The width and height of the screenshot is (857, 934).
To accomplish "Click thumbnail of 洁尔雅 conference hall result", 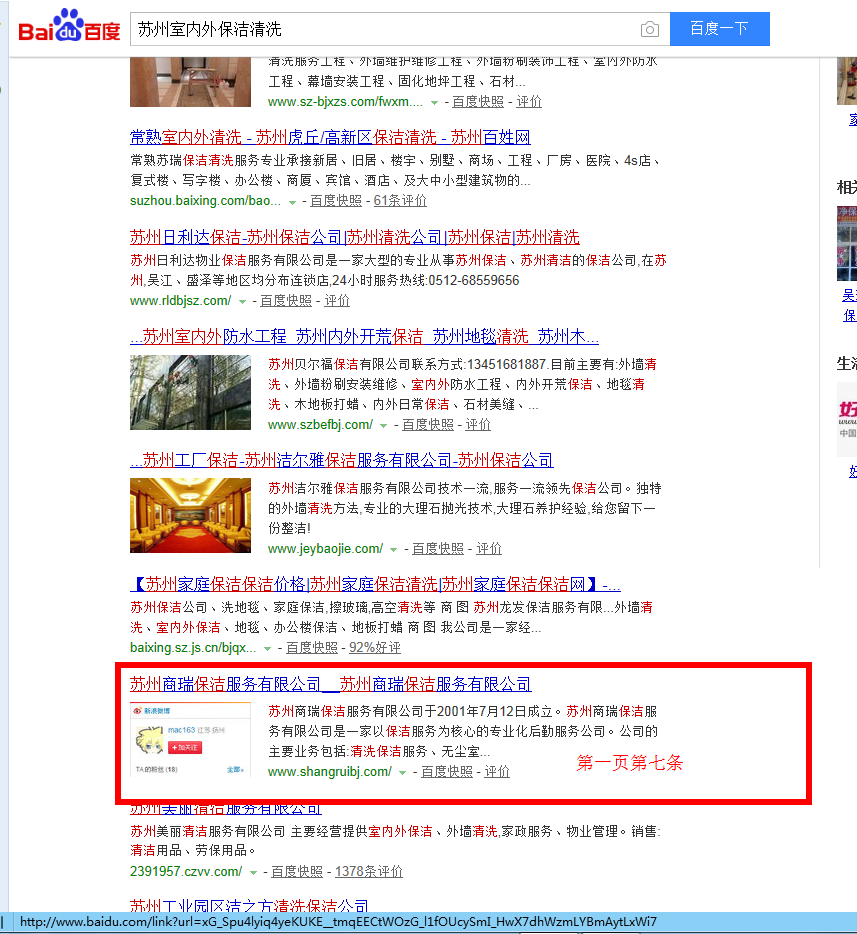I will tap(191, 516).
